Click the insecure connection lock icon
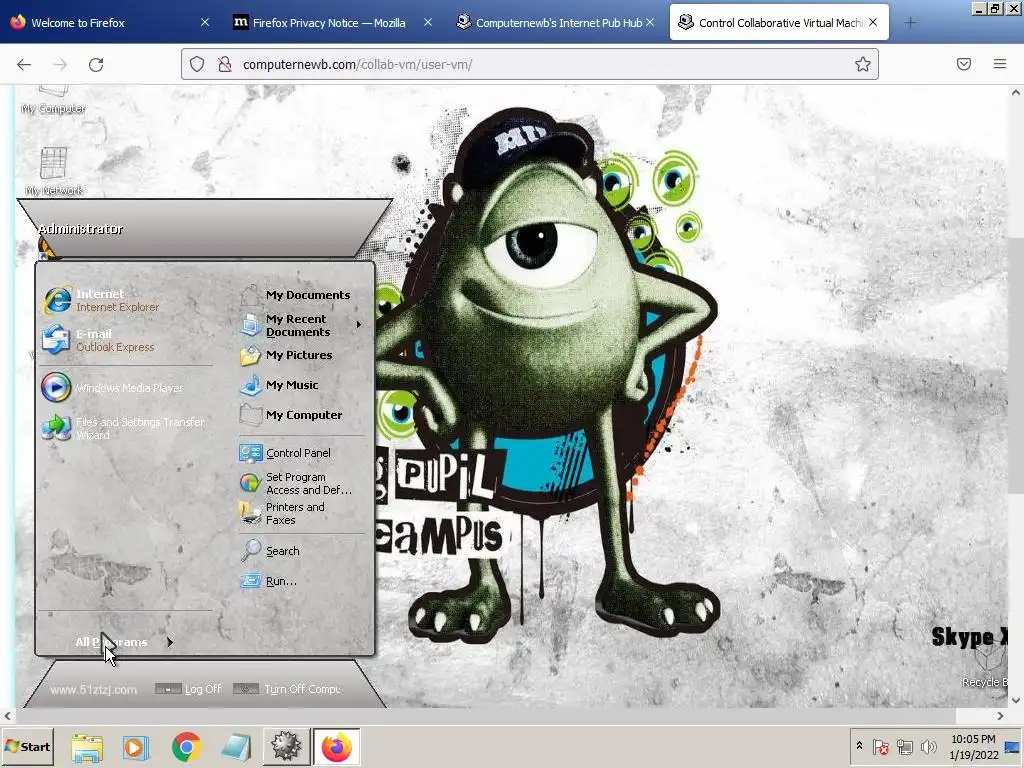 click(225, 64)
